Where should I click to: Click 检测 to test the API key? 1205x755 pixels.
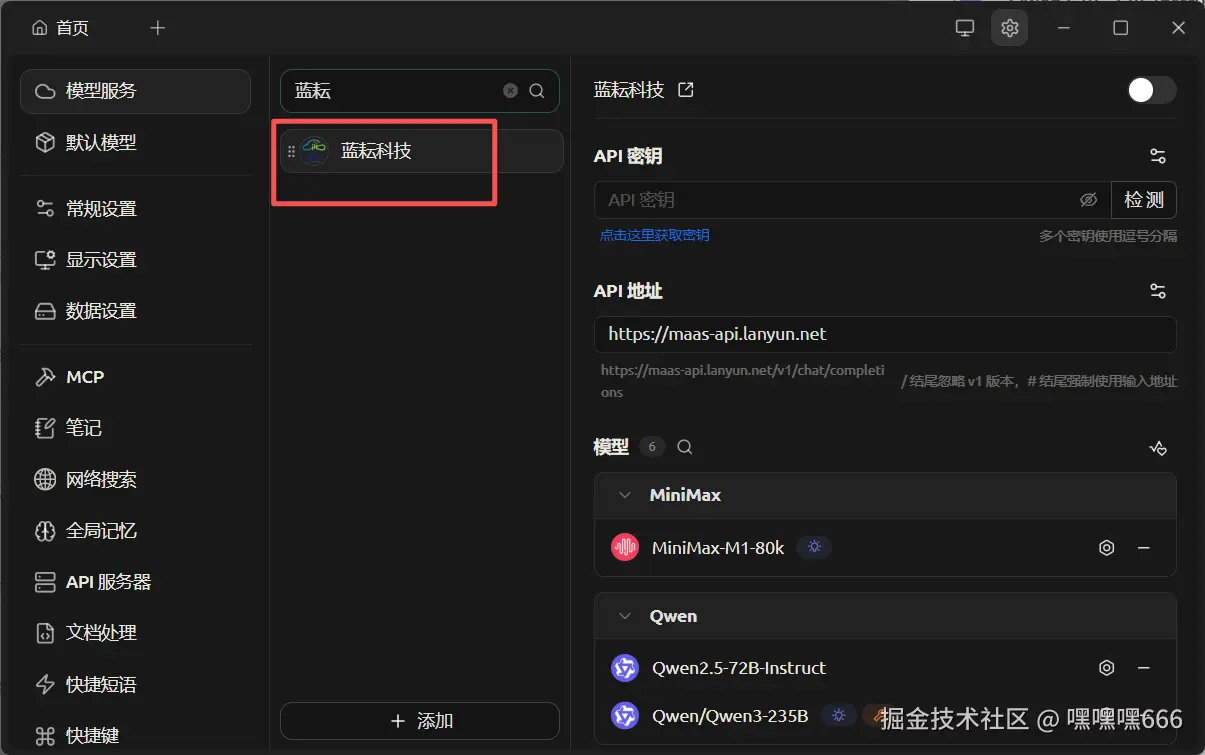coord(1143,200)
